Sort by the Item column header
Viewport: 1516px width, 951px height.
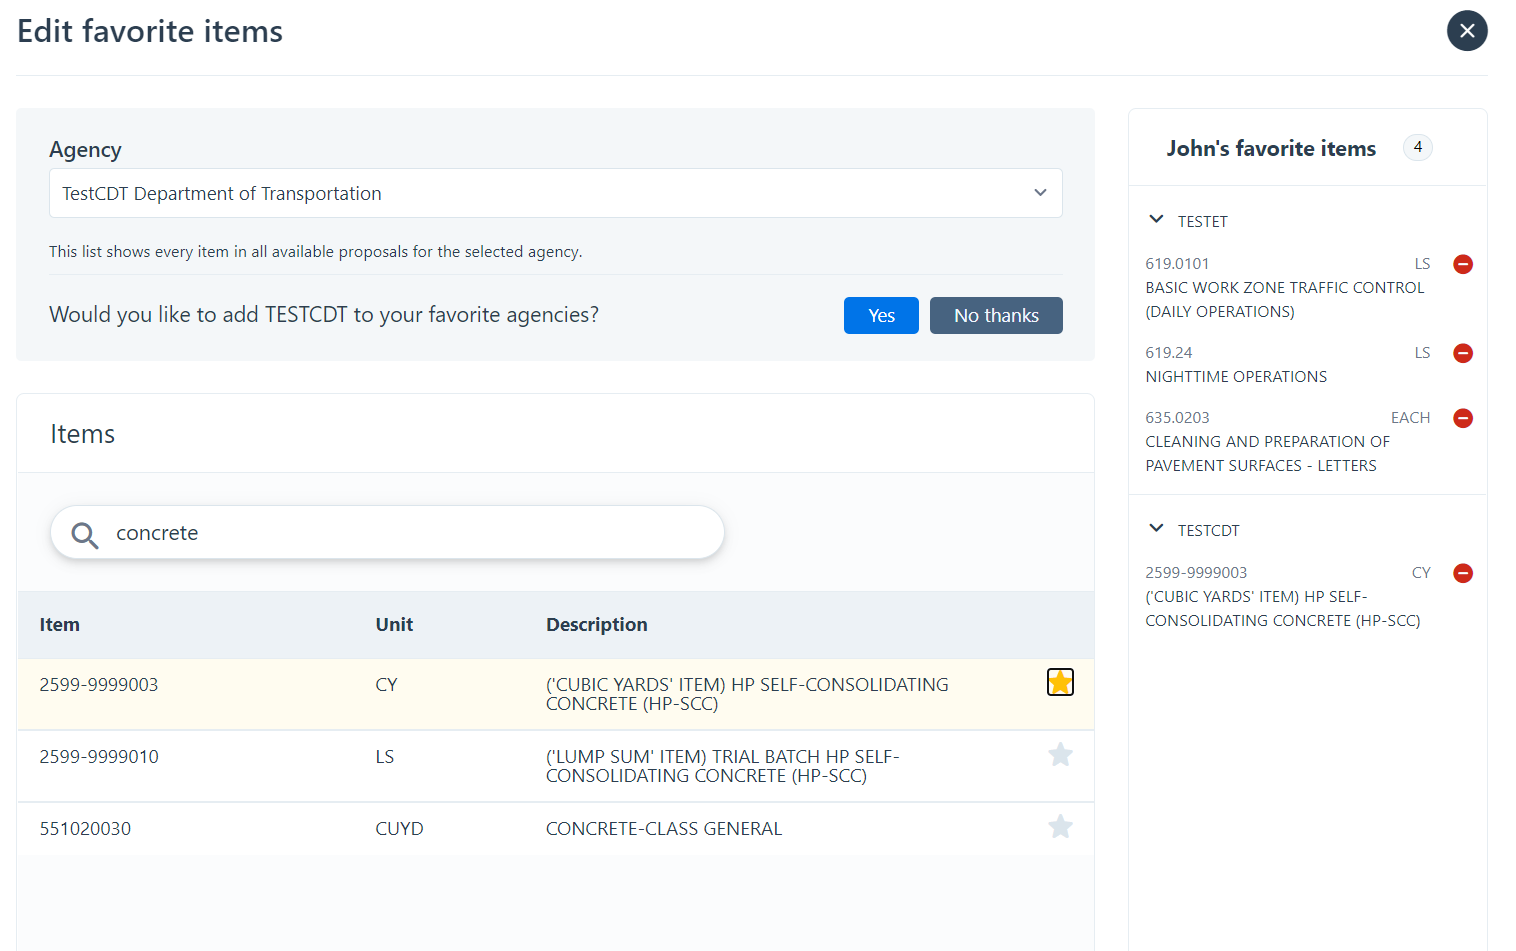(x=60, y=625)
